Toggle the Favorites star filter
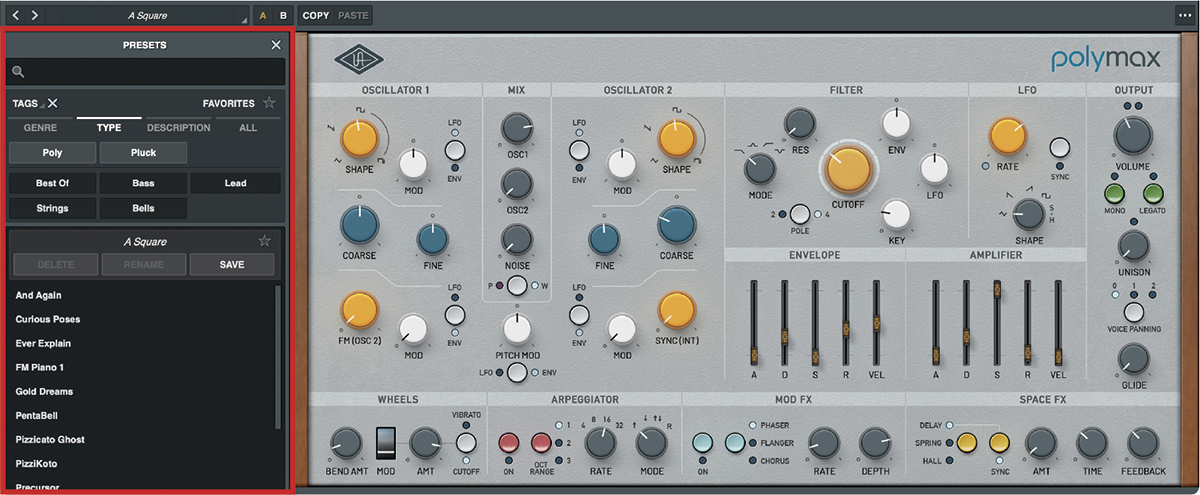 [268, 103]
